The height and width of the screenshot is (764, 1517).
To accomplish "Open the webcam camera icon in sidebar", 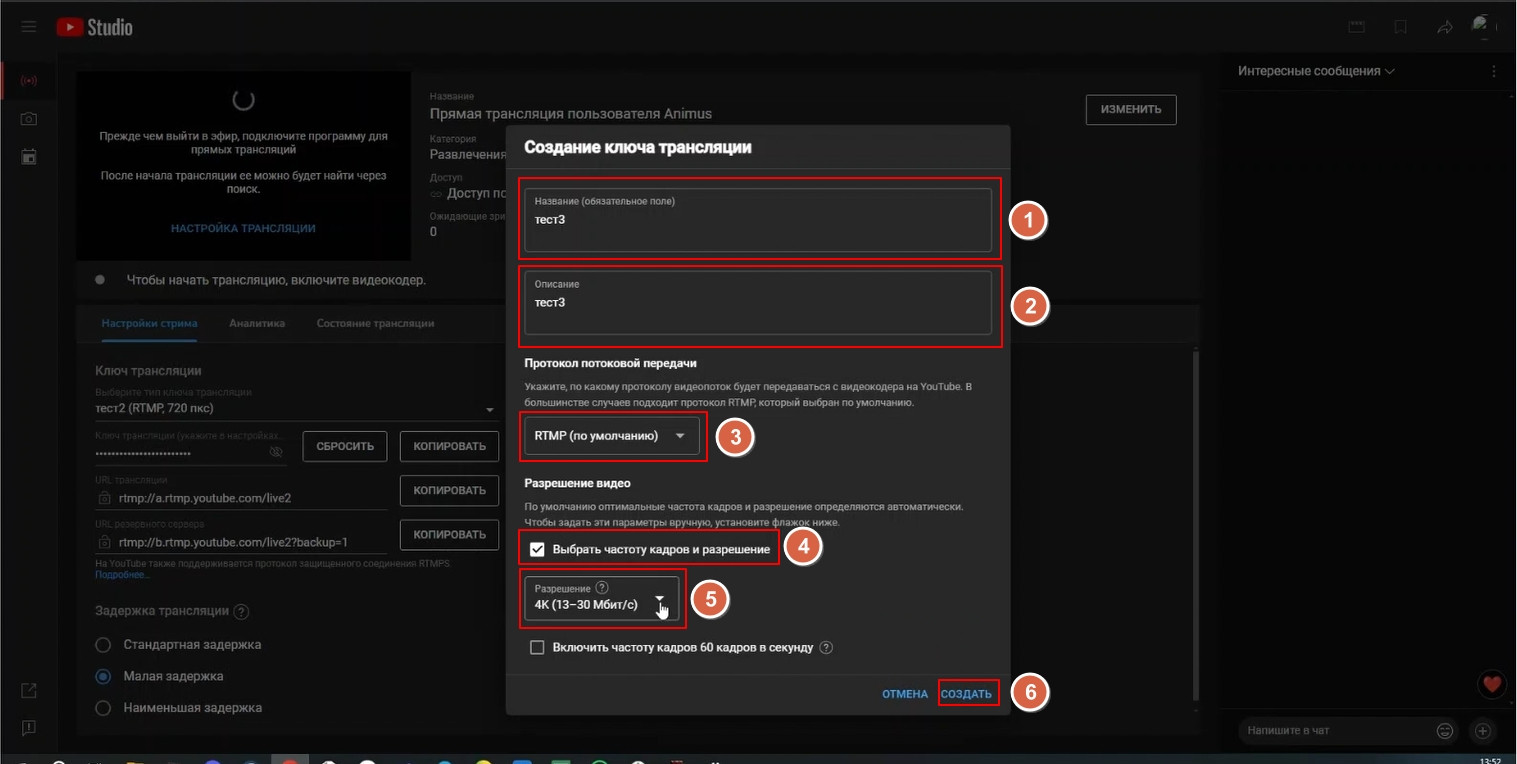I will pos(29,119).
